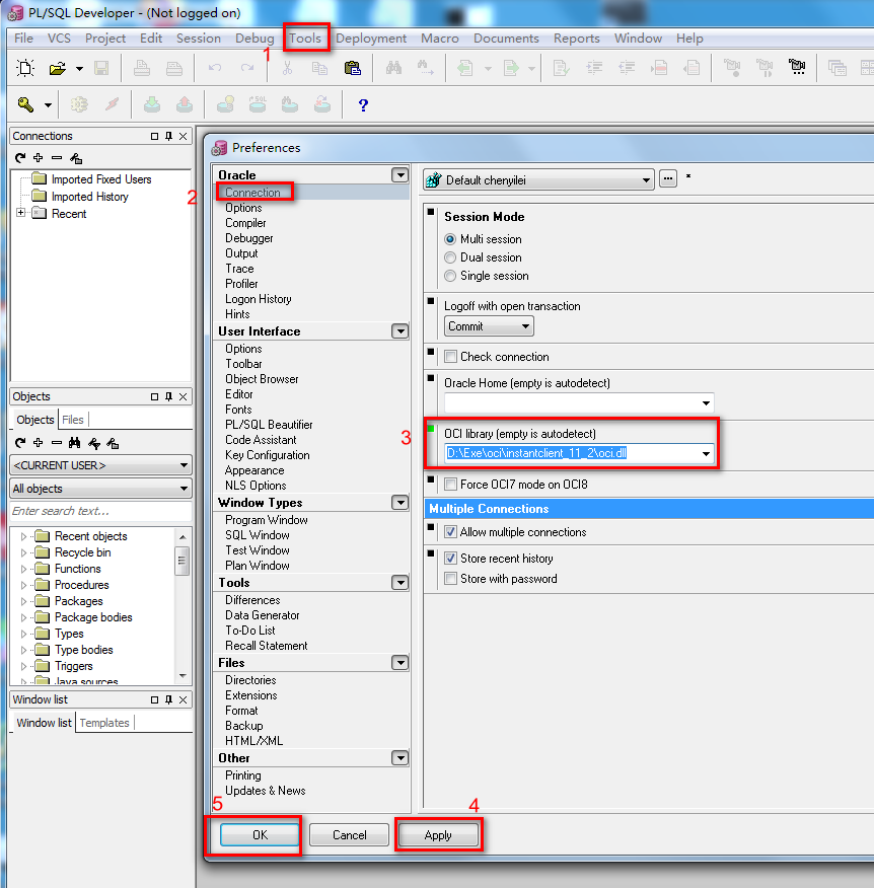Pin the Connections panel
The width and height of the screenshot is (874, 888).
click(x=169, y=136)
